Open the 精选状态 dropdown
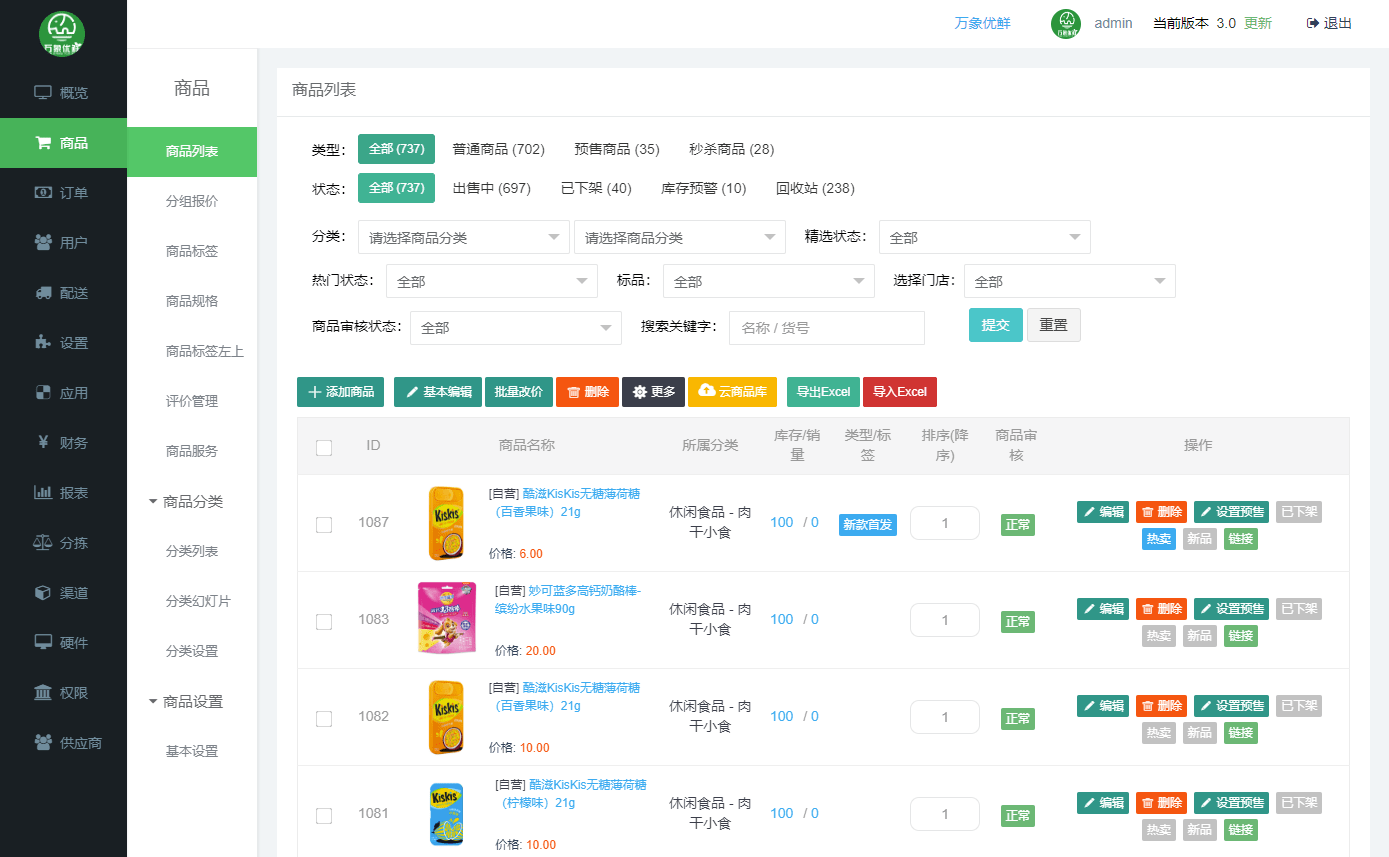Image resolution: width=1389 pixels, height=857 pixels. coord(984,238)
